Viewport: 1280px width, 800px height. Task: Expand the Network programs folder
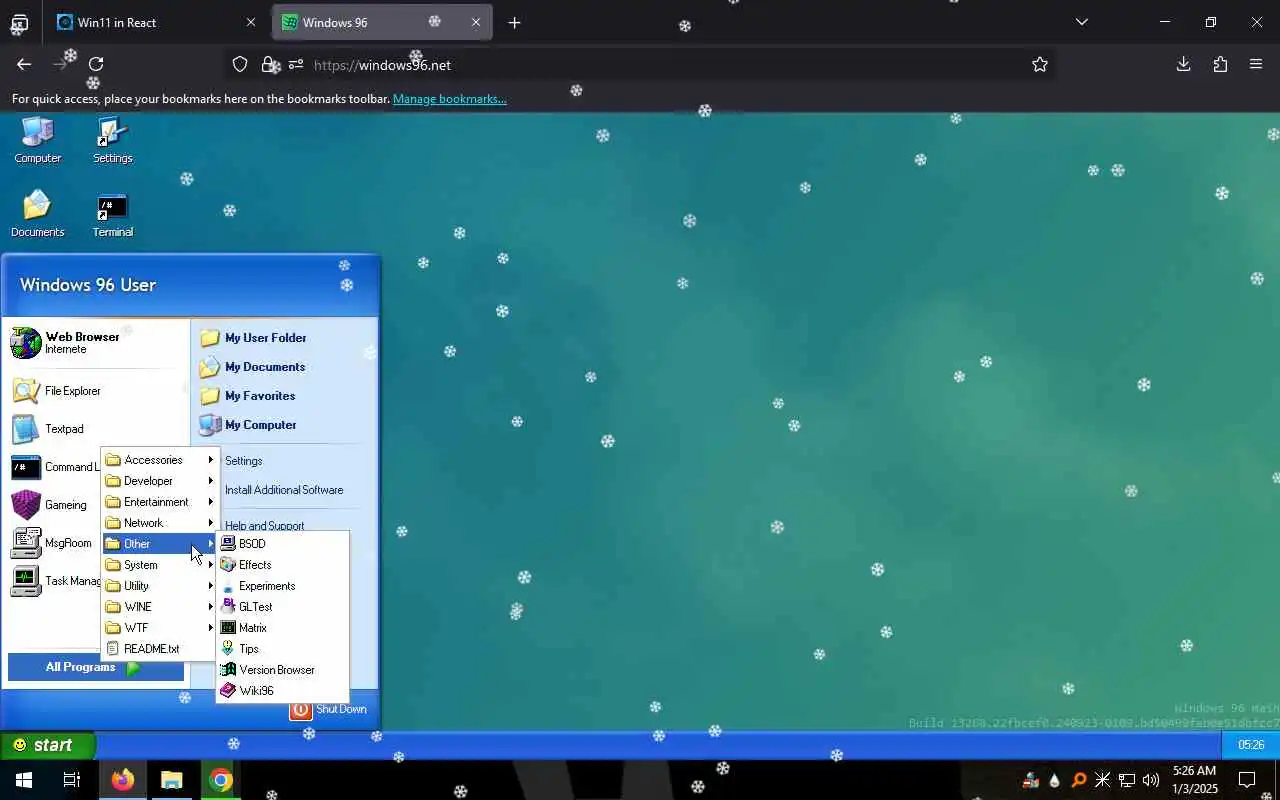point(160,523)
